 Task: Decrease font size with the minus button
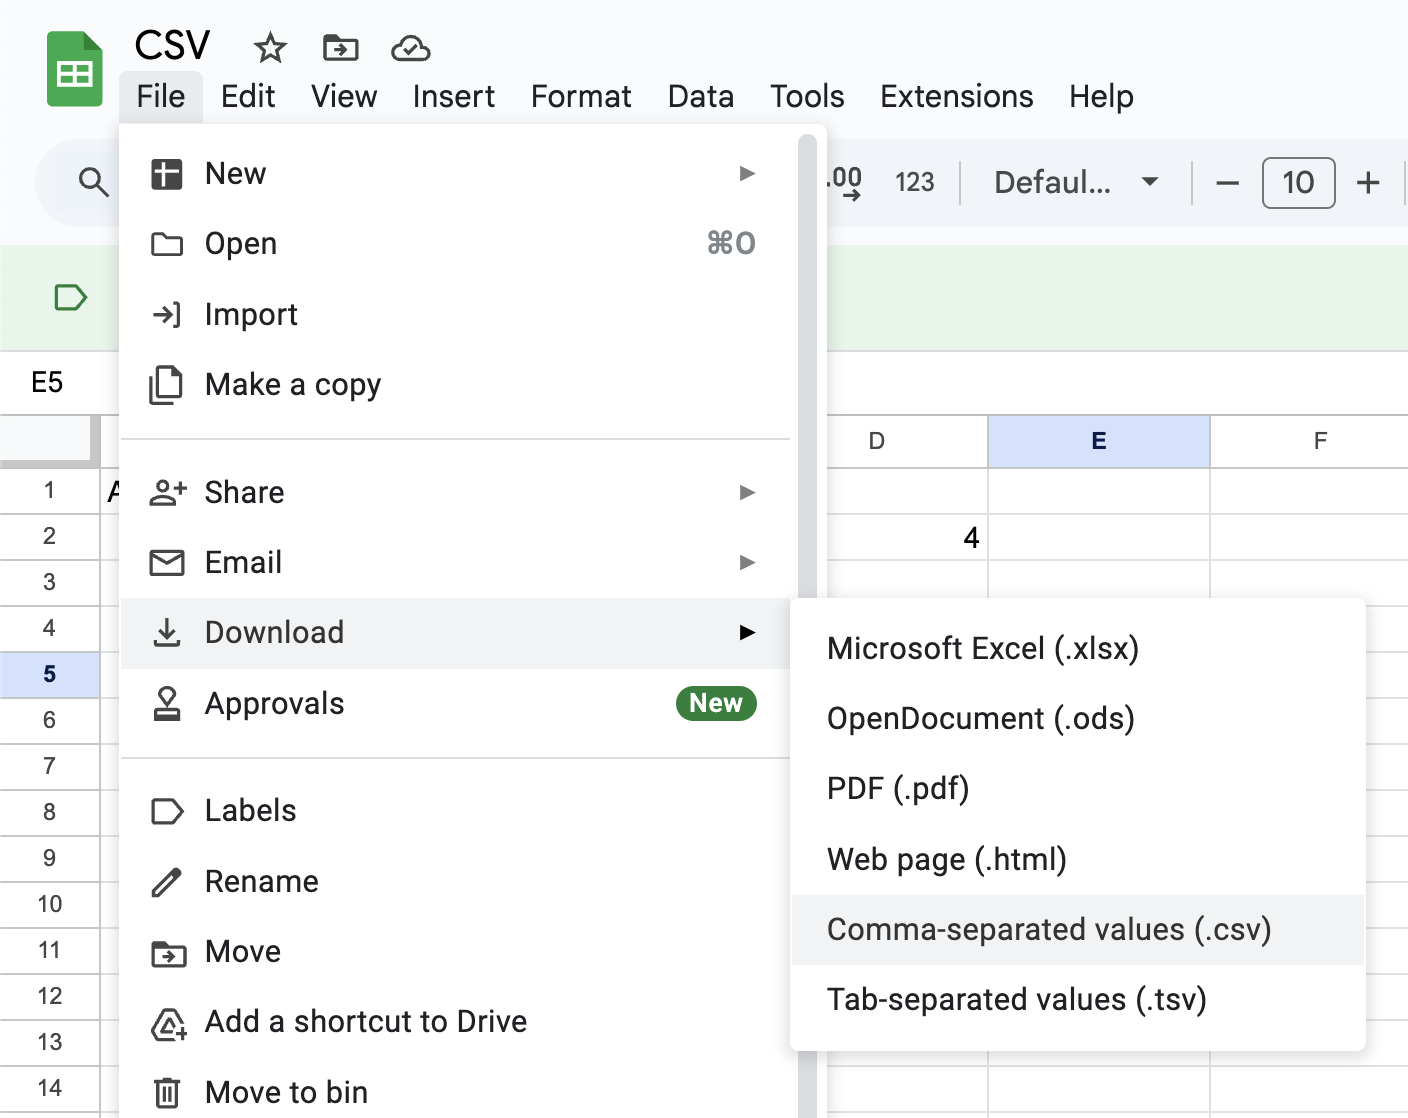tap(1227, 183)
